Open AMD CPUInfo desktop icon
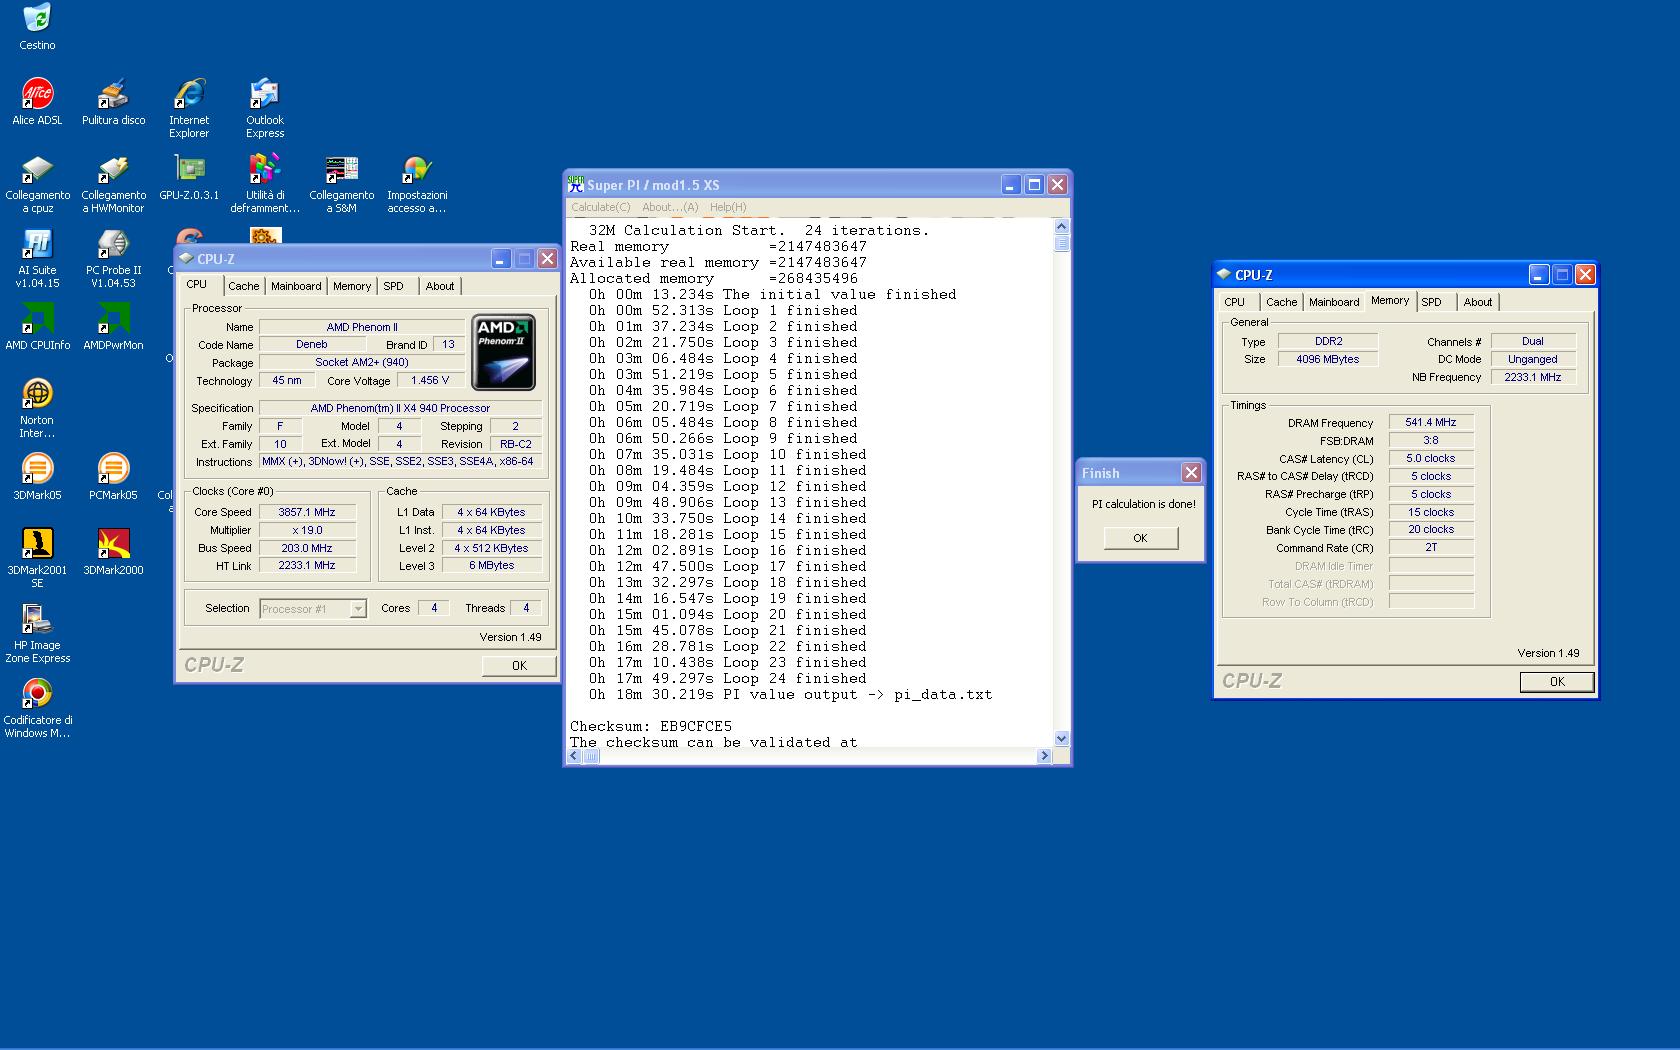 37,327
